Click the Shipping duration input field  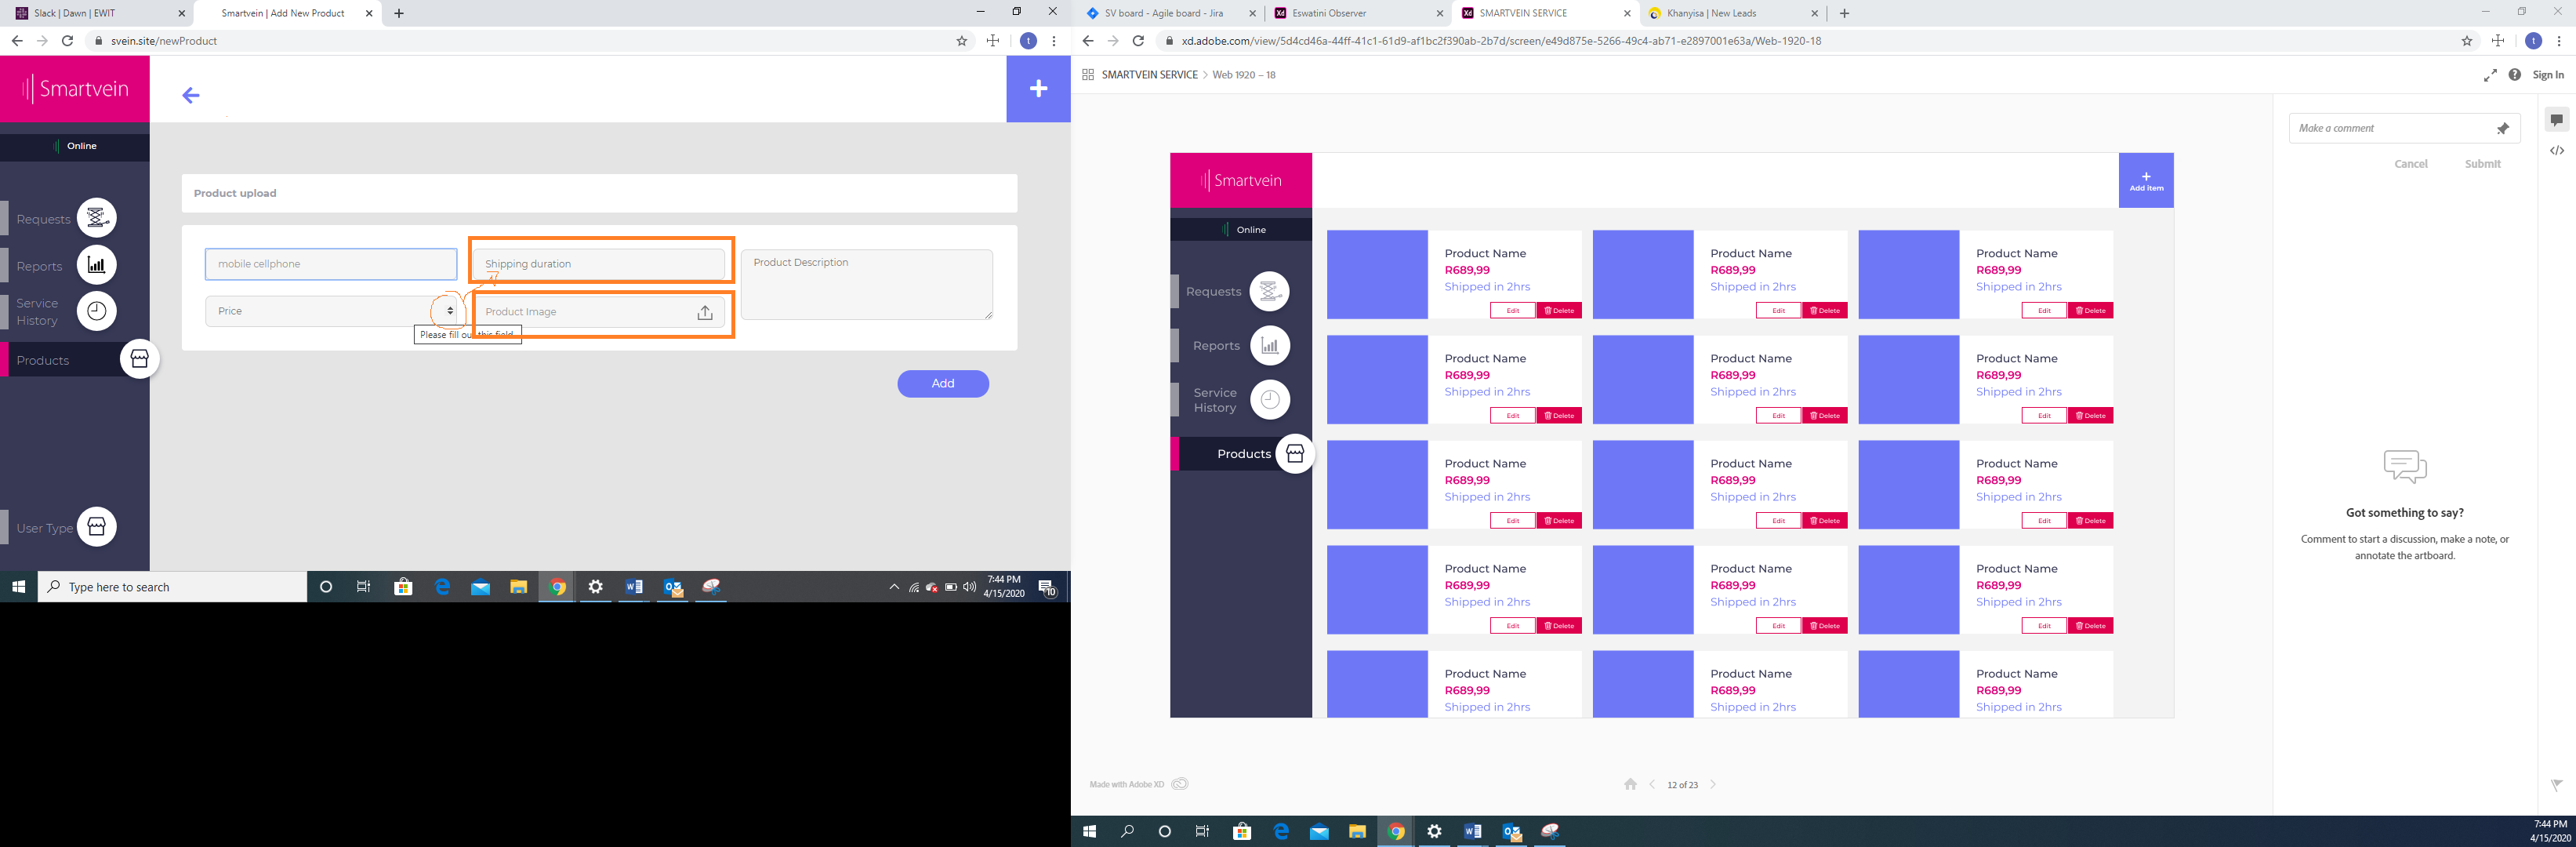[x=598, y=264]
